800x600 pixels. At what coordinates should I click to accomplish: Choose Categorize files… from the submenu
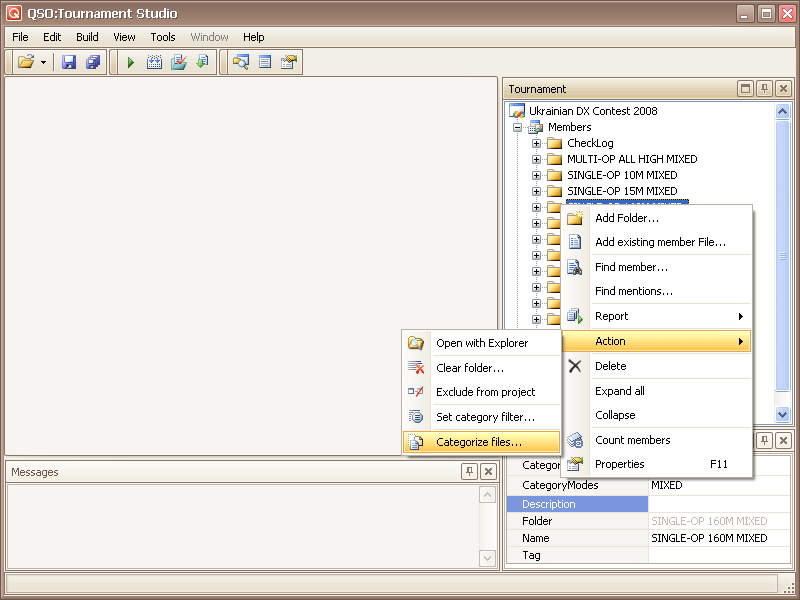tap(478, 442)
